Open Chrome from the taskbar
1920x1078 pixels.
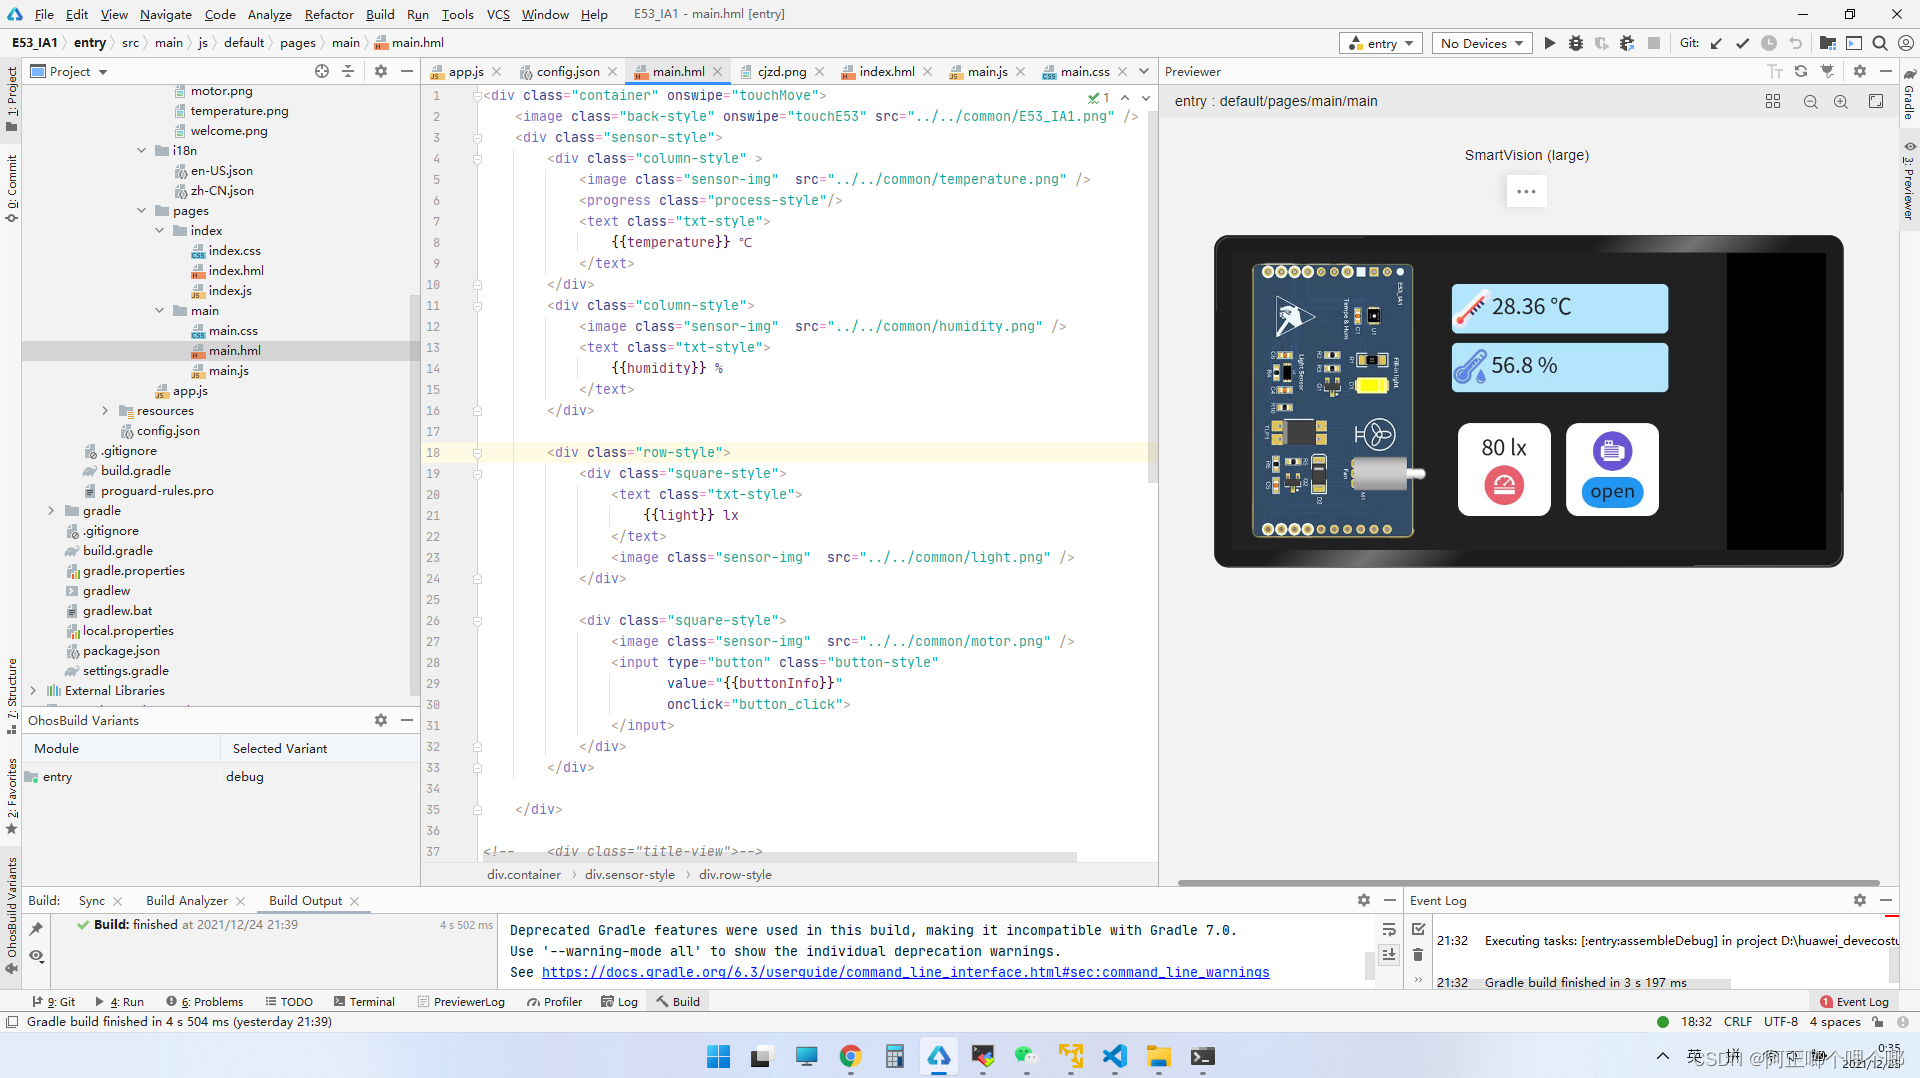(x=851, y=1056)
